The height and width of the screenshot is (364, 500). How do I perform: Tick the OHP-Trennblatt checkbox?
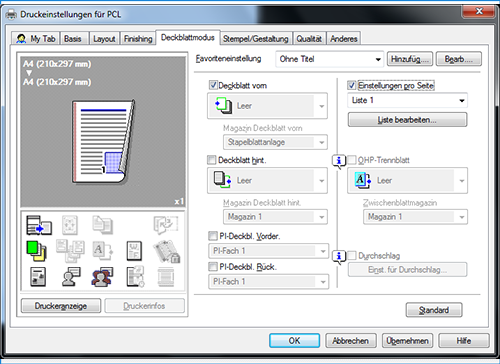point(352,160)
